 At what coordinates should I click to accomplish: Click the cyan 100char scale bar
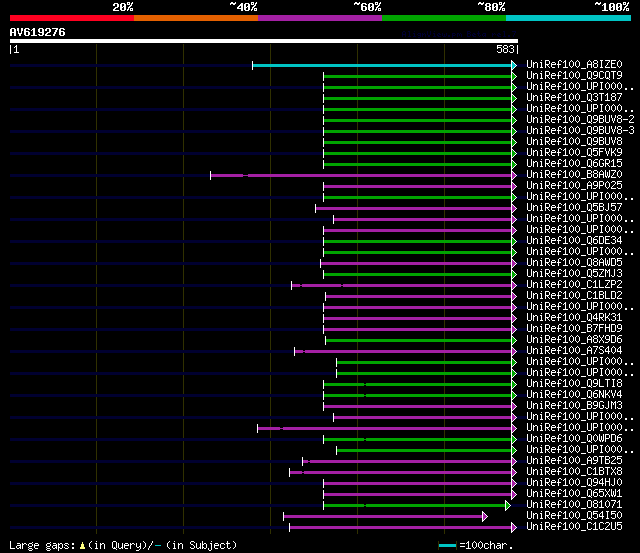(x=447, y=546)
